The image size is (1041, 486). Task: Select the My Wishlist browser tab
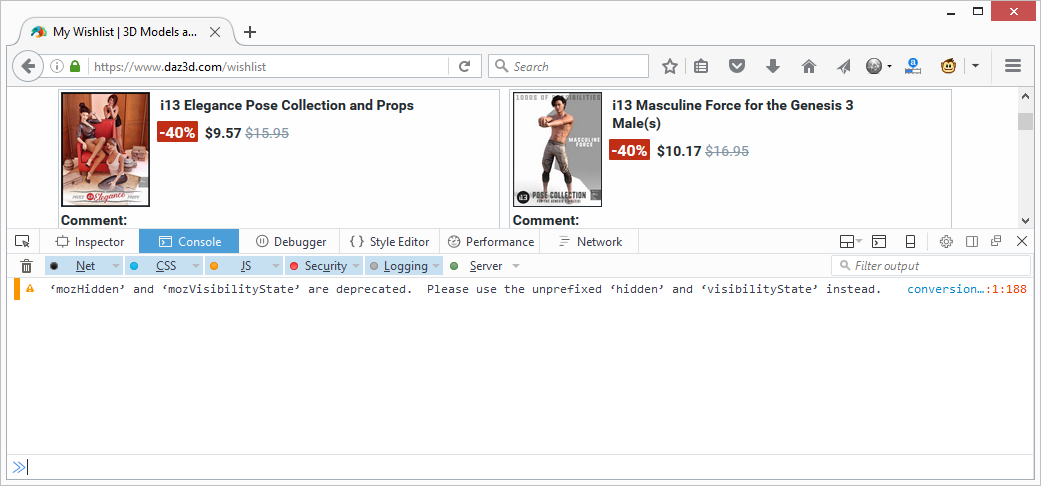point(126,32)
